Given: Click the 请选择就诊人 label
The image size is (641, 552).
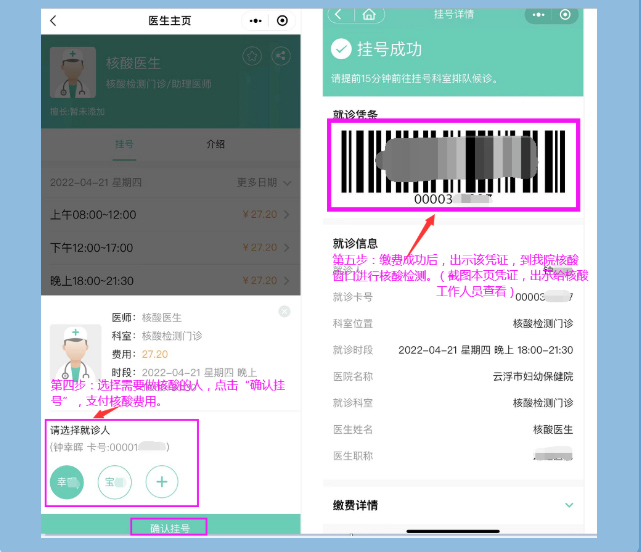Looking at the screenshot, I should coord(80,430).
